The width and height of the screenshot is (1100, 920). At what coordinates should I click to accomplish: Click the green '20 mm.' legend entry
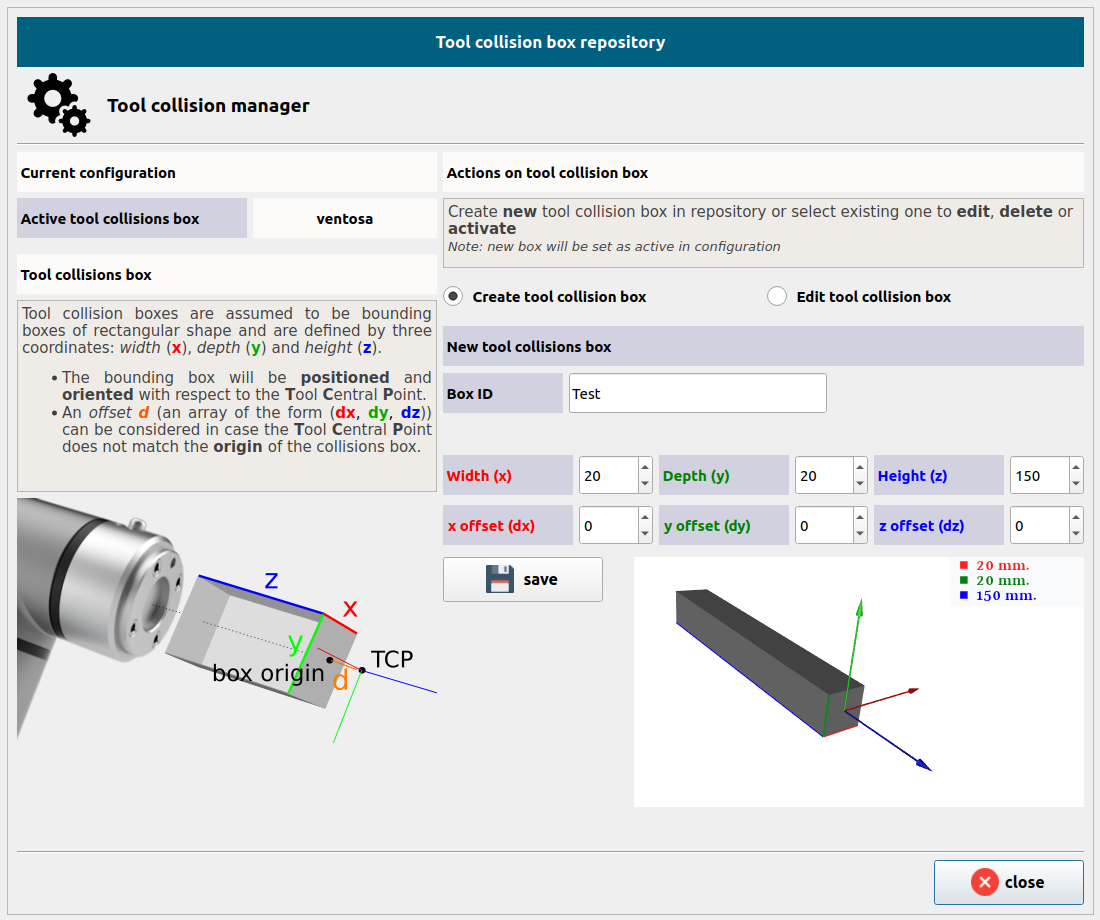click(995, 580)
